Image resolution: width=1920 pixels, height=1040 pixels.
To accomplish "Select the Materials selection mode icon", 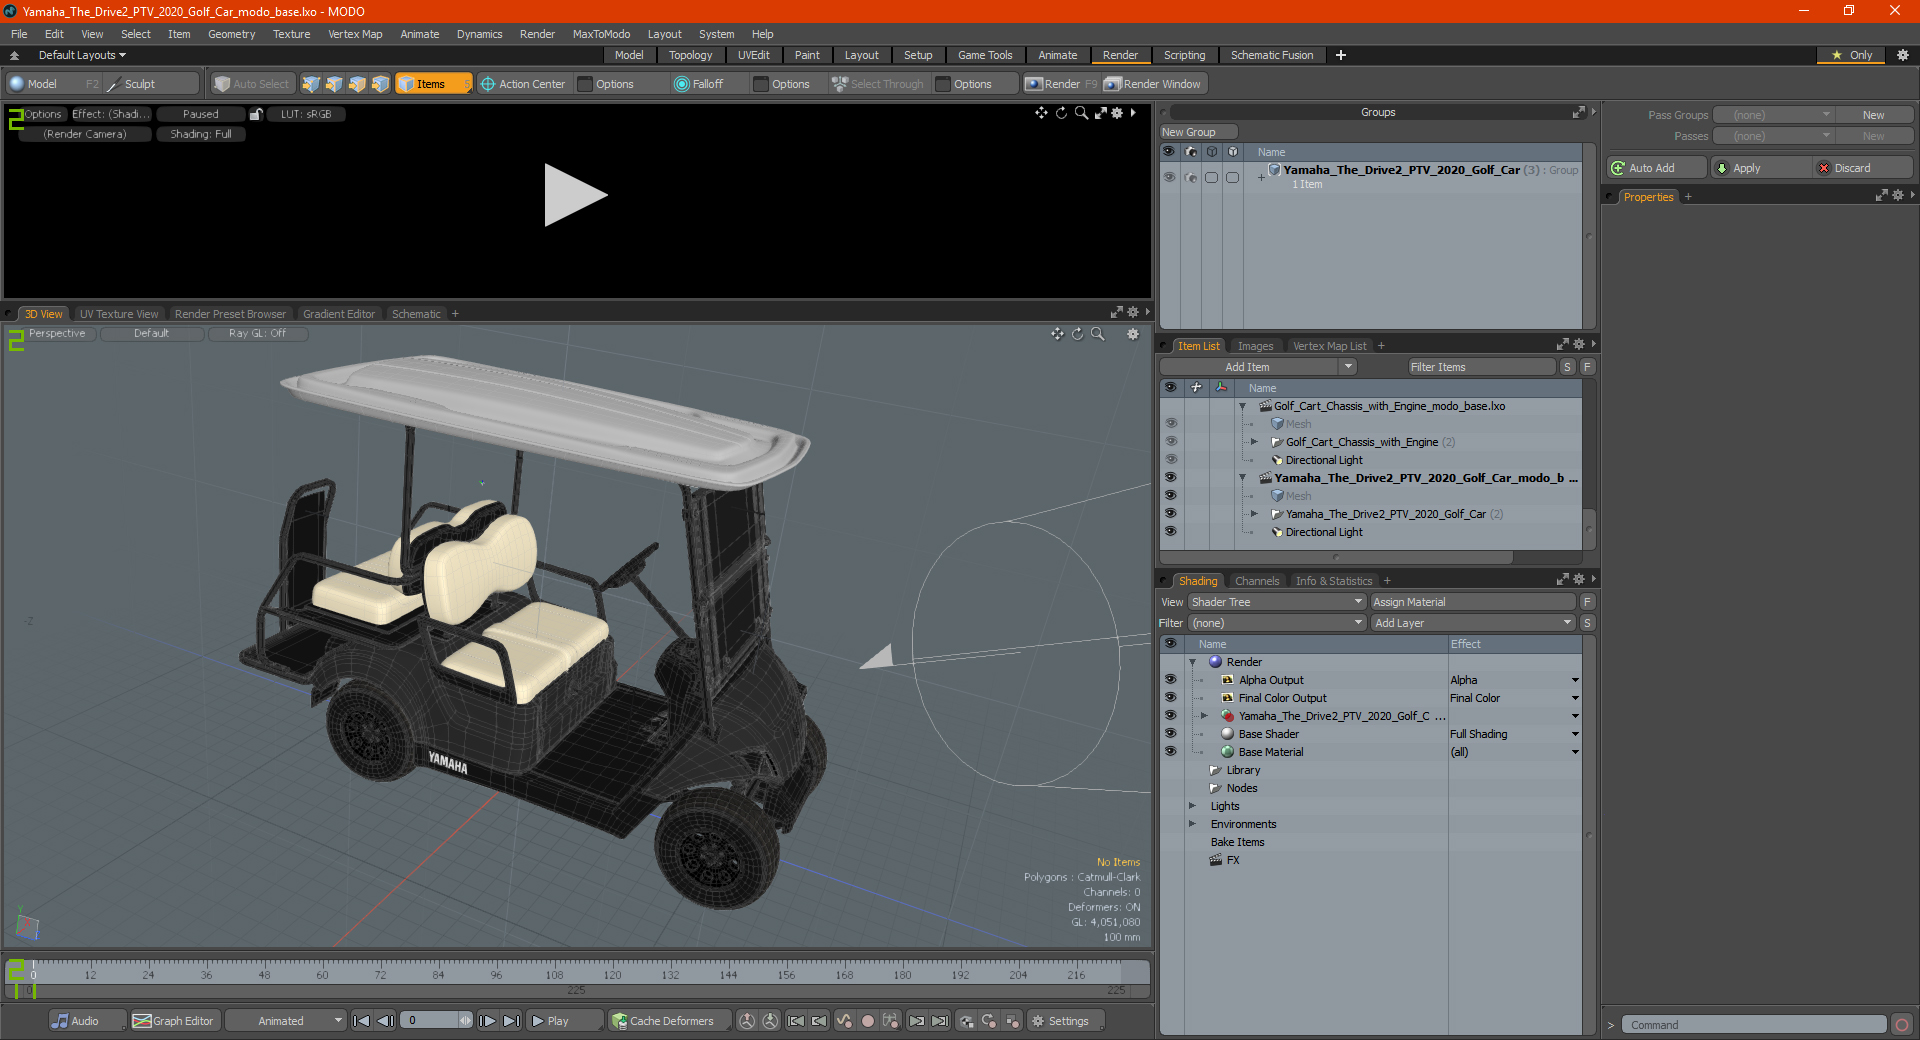I will click(x=380, y=84).
